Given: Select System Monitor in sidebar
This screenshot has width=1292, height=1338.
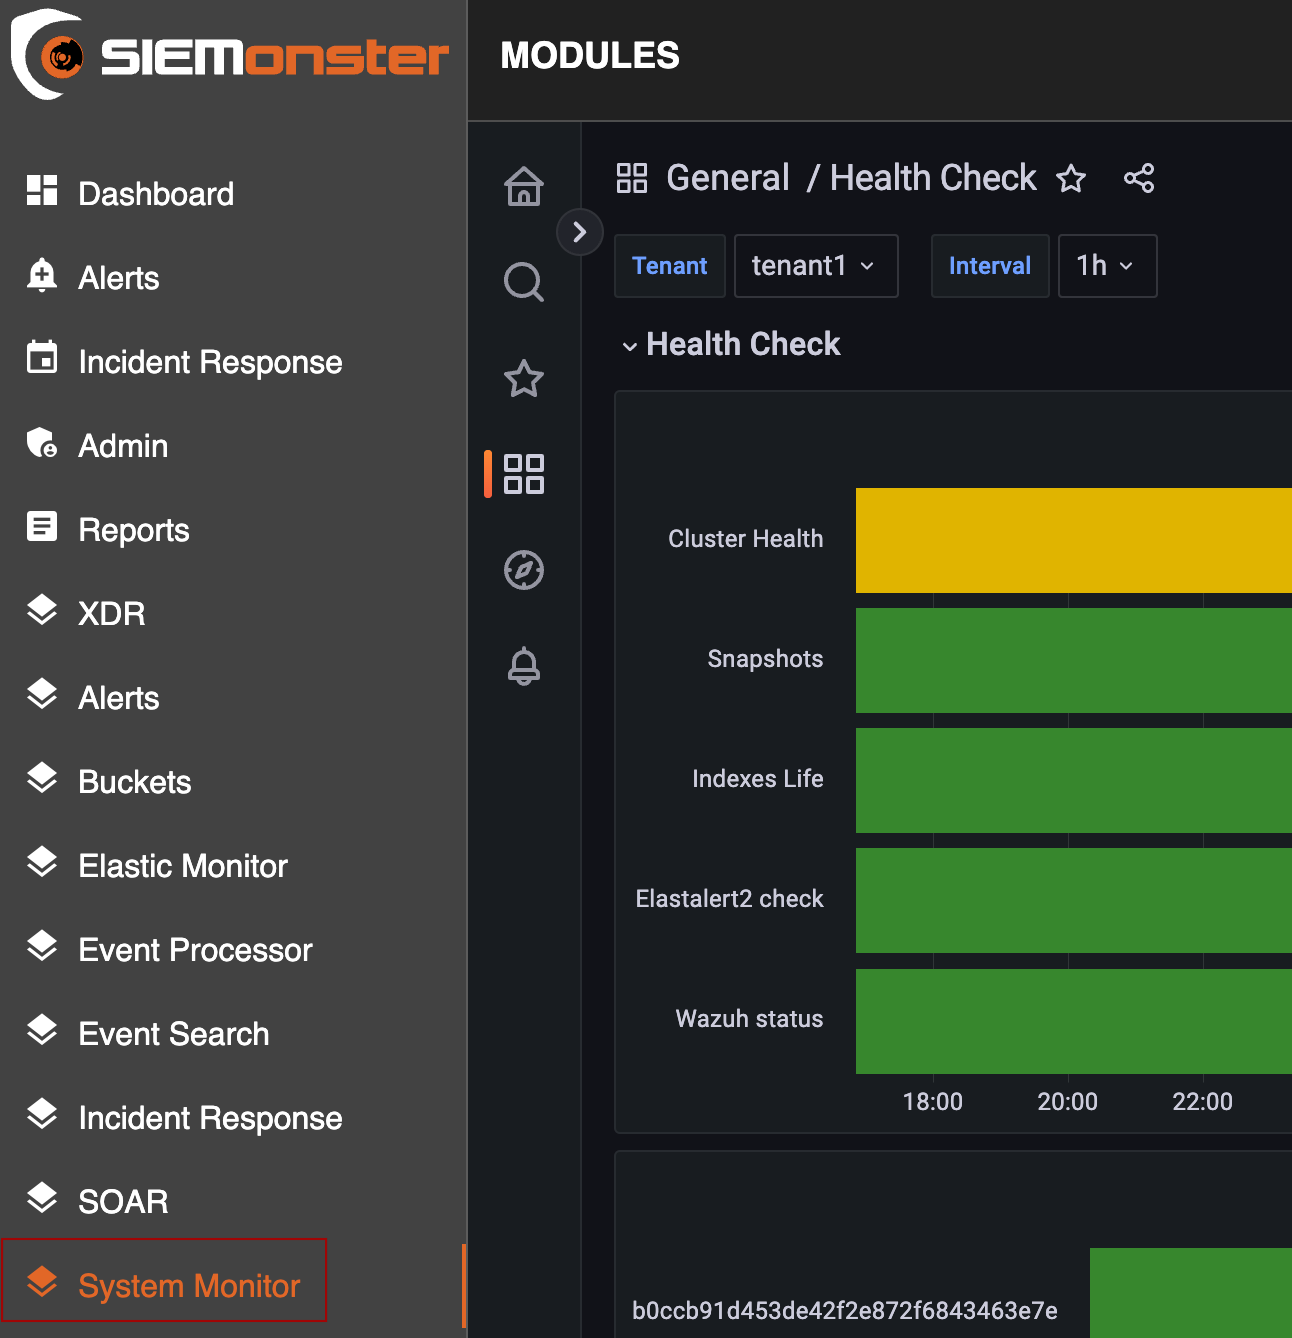Looking at the screenshot, I should point(188,1285).
